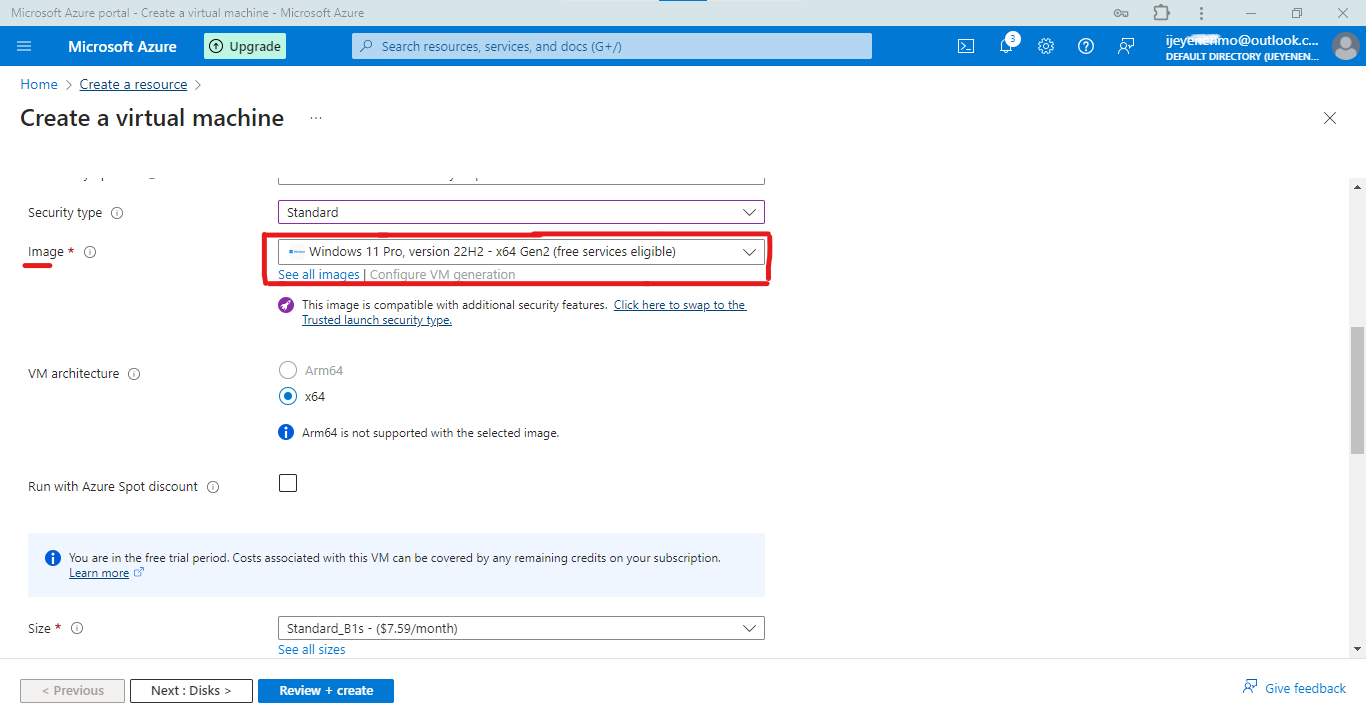
Task: Select the Arm64 radio button
Action: (x=288, y=370)
